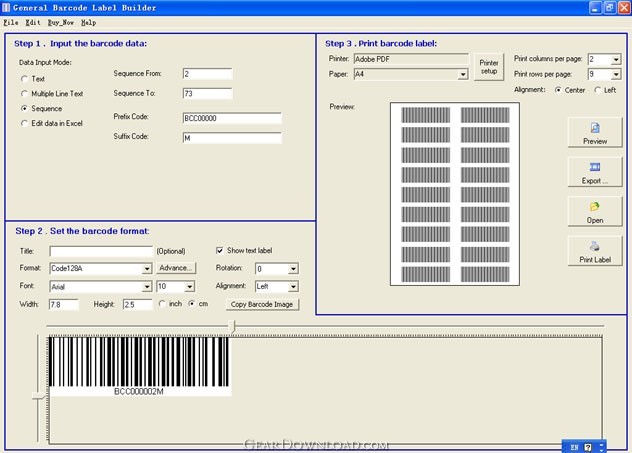
Task: Click the help question mark icon in language bar
Action: pos(588,447)
